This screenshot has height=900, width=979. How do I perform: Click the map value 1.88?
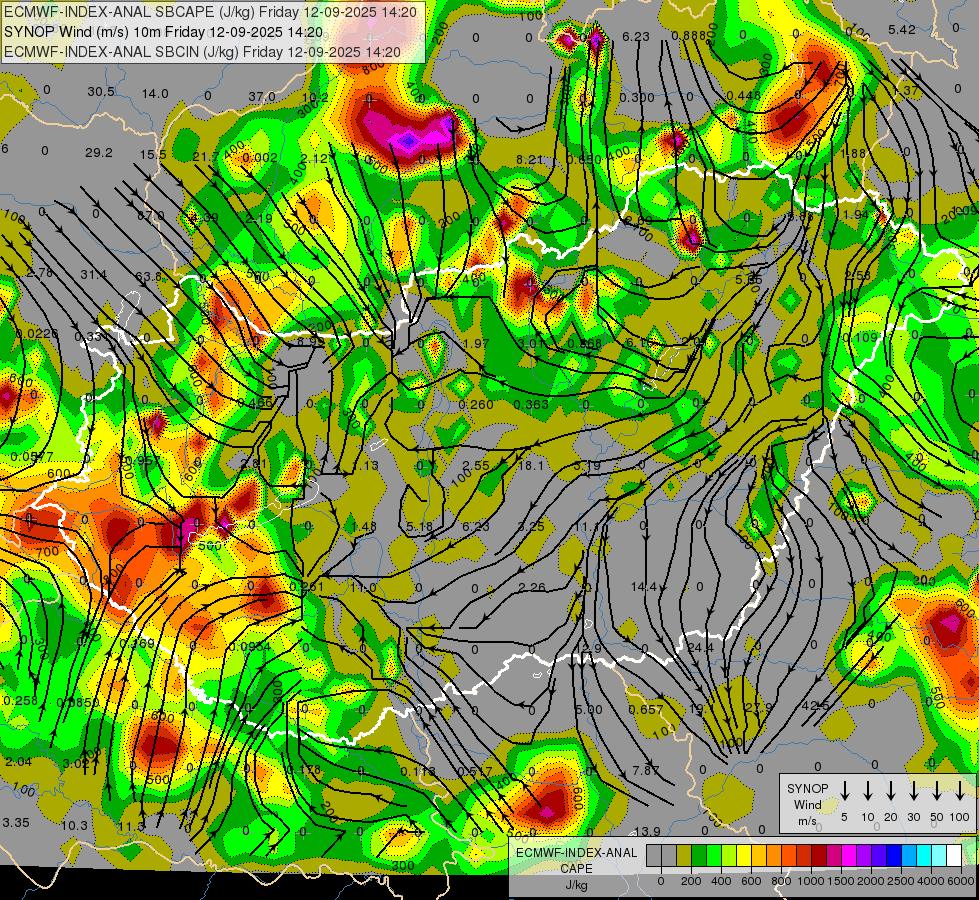point(854,154)
